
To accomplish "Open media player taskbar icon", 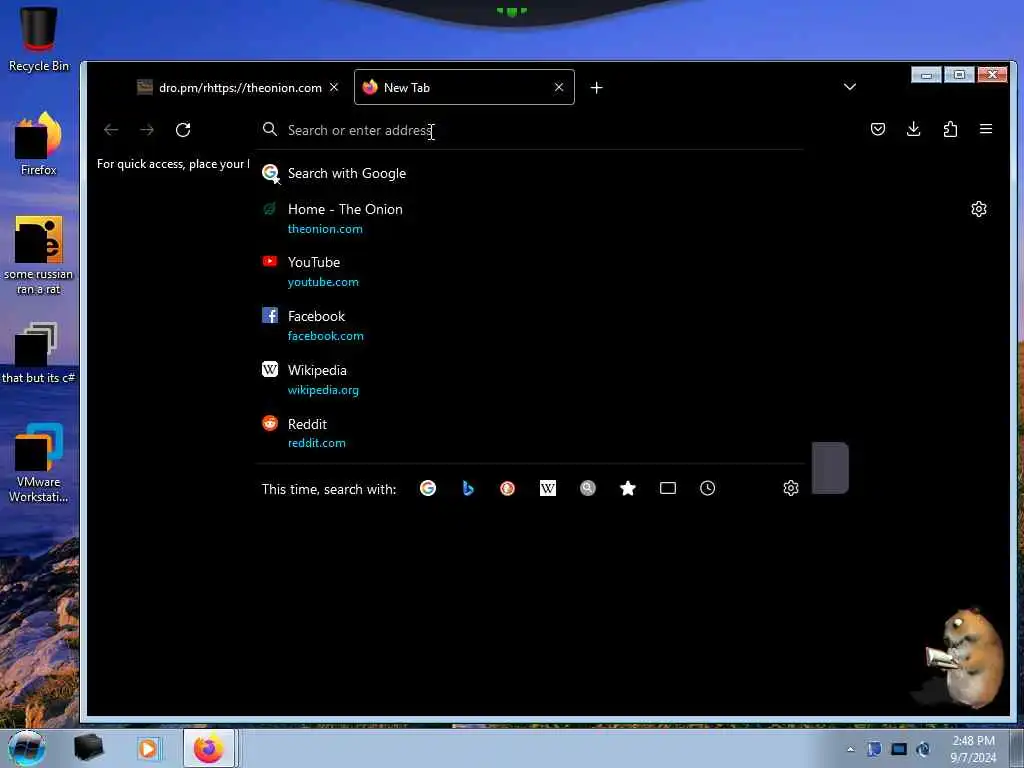I will tap(148, 748).
